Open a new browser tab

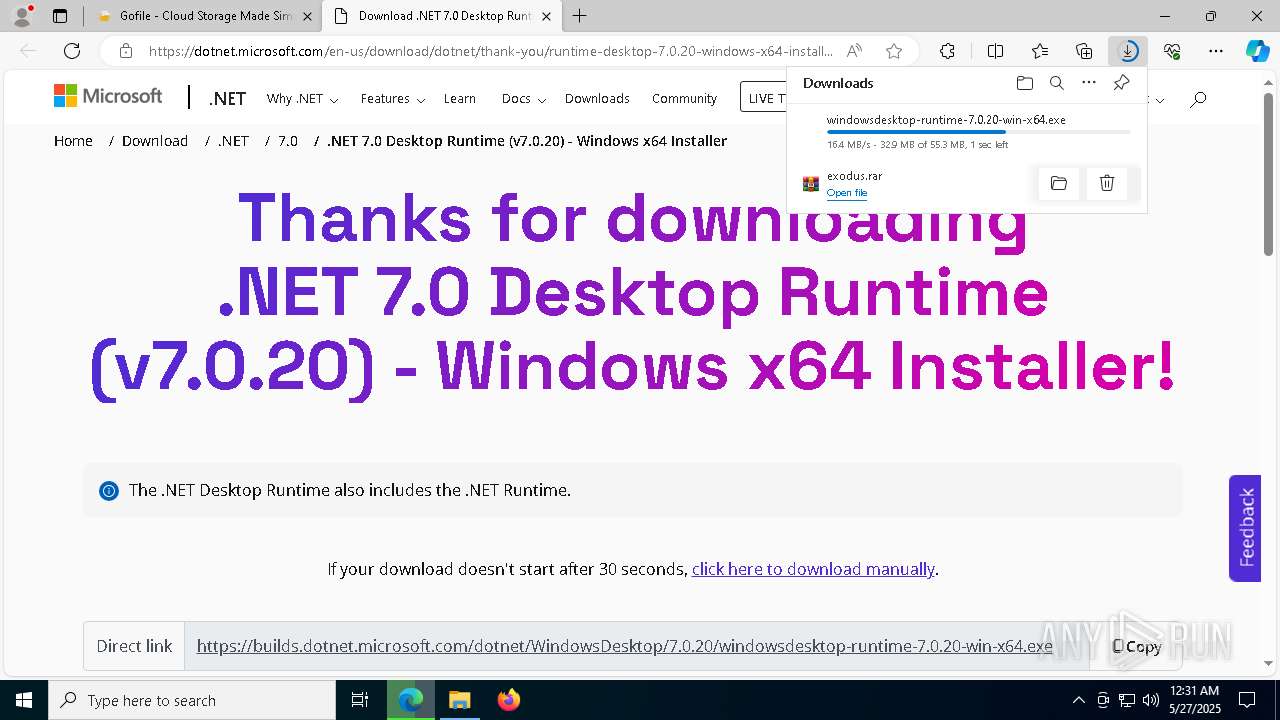pyautogui.click(x=579, y=16)
